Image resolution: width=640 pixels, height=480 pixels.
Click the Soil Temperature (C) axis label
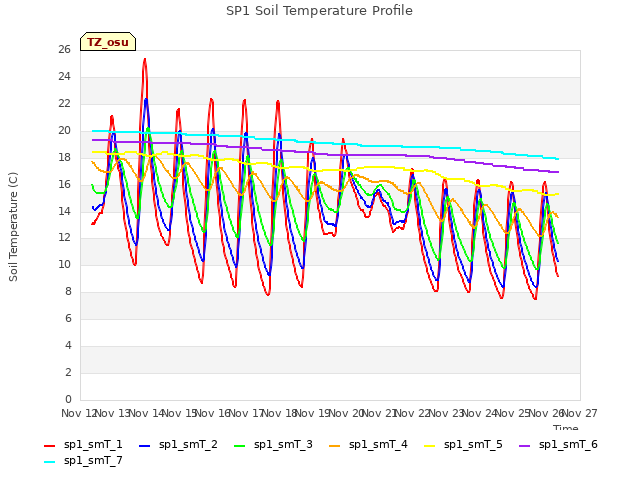coord(13,227)
